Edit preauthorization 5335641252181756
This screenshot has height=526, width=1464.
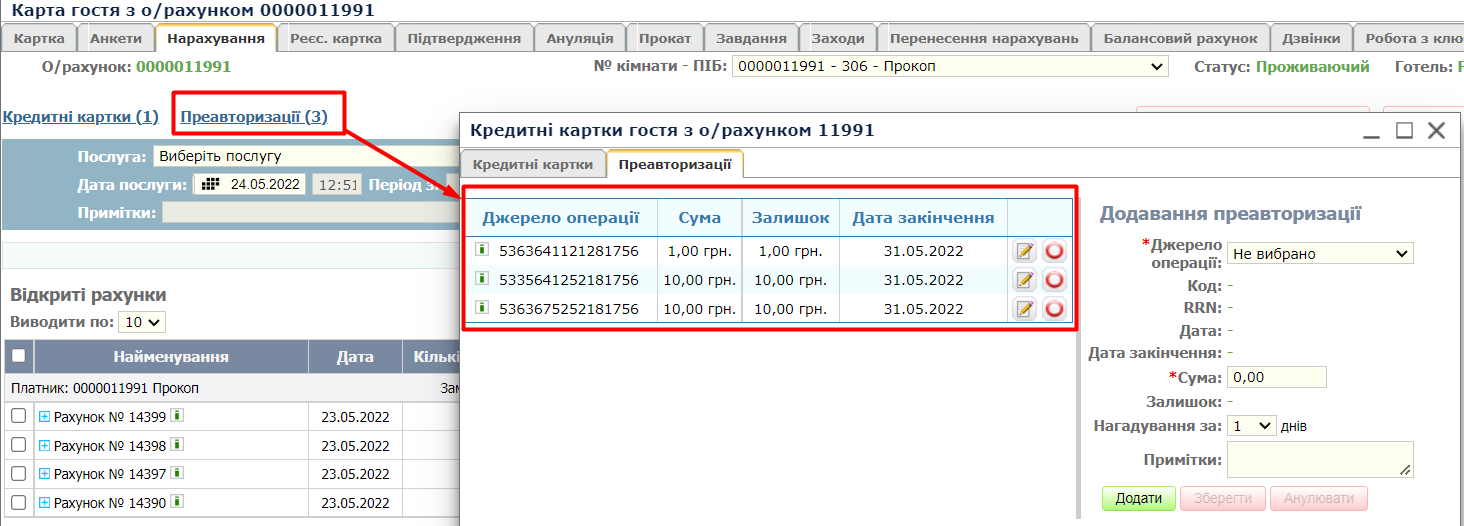click(x=1024, y=280)
